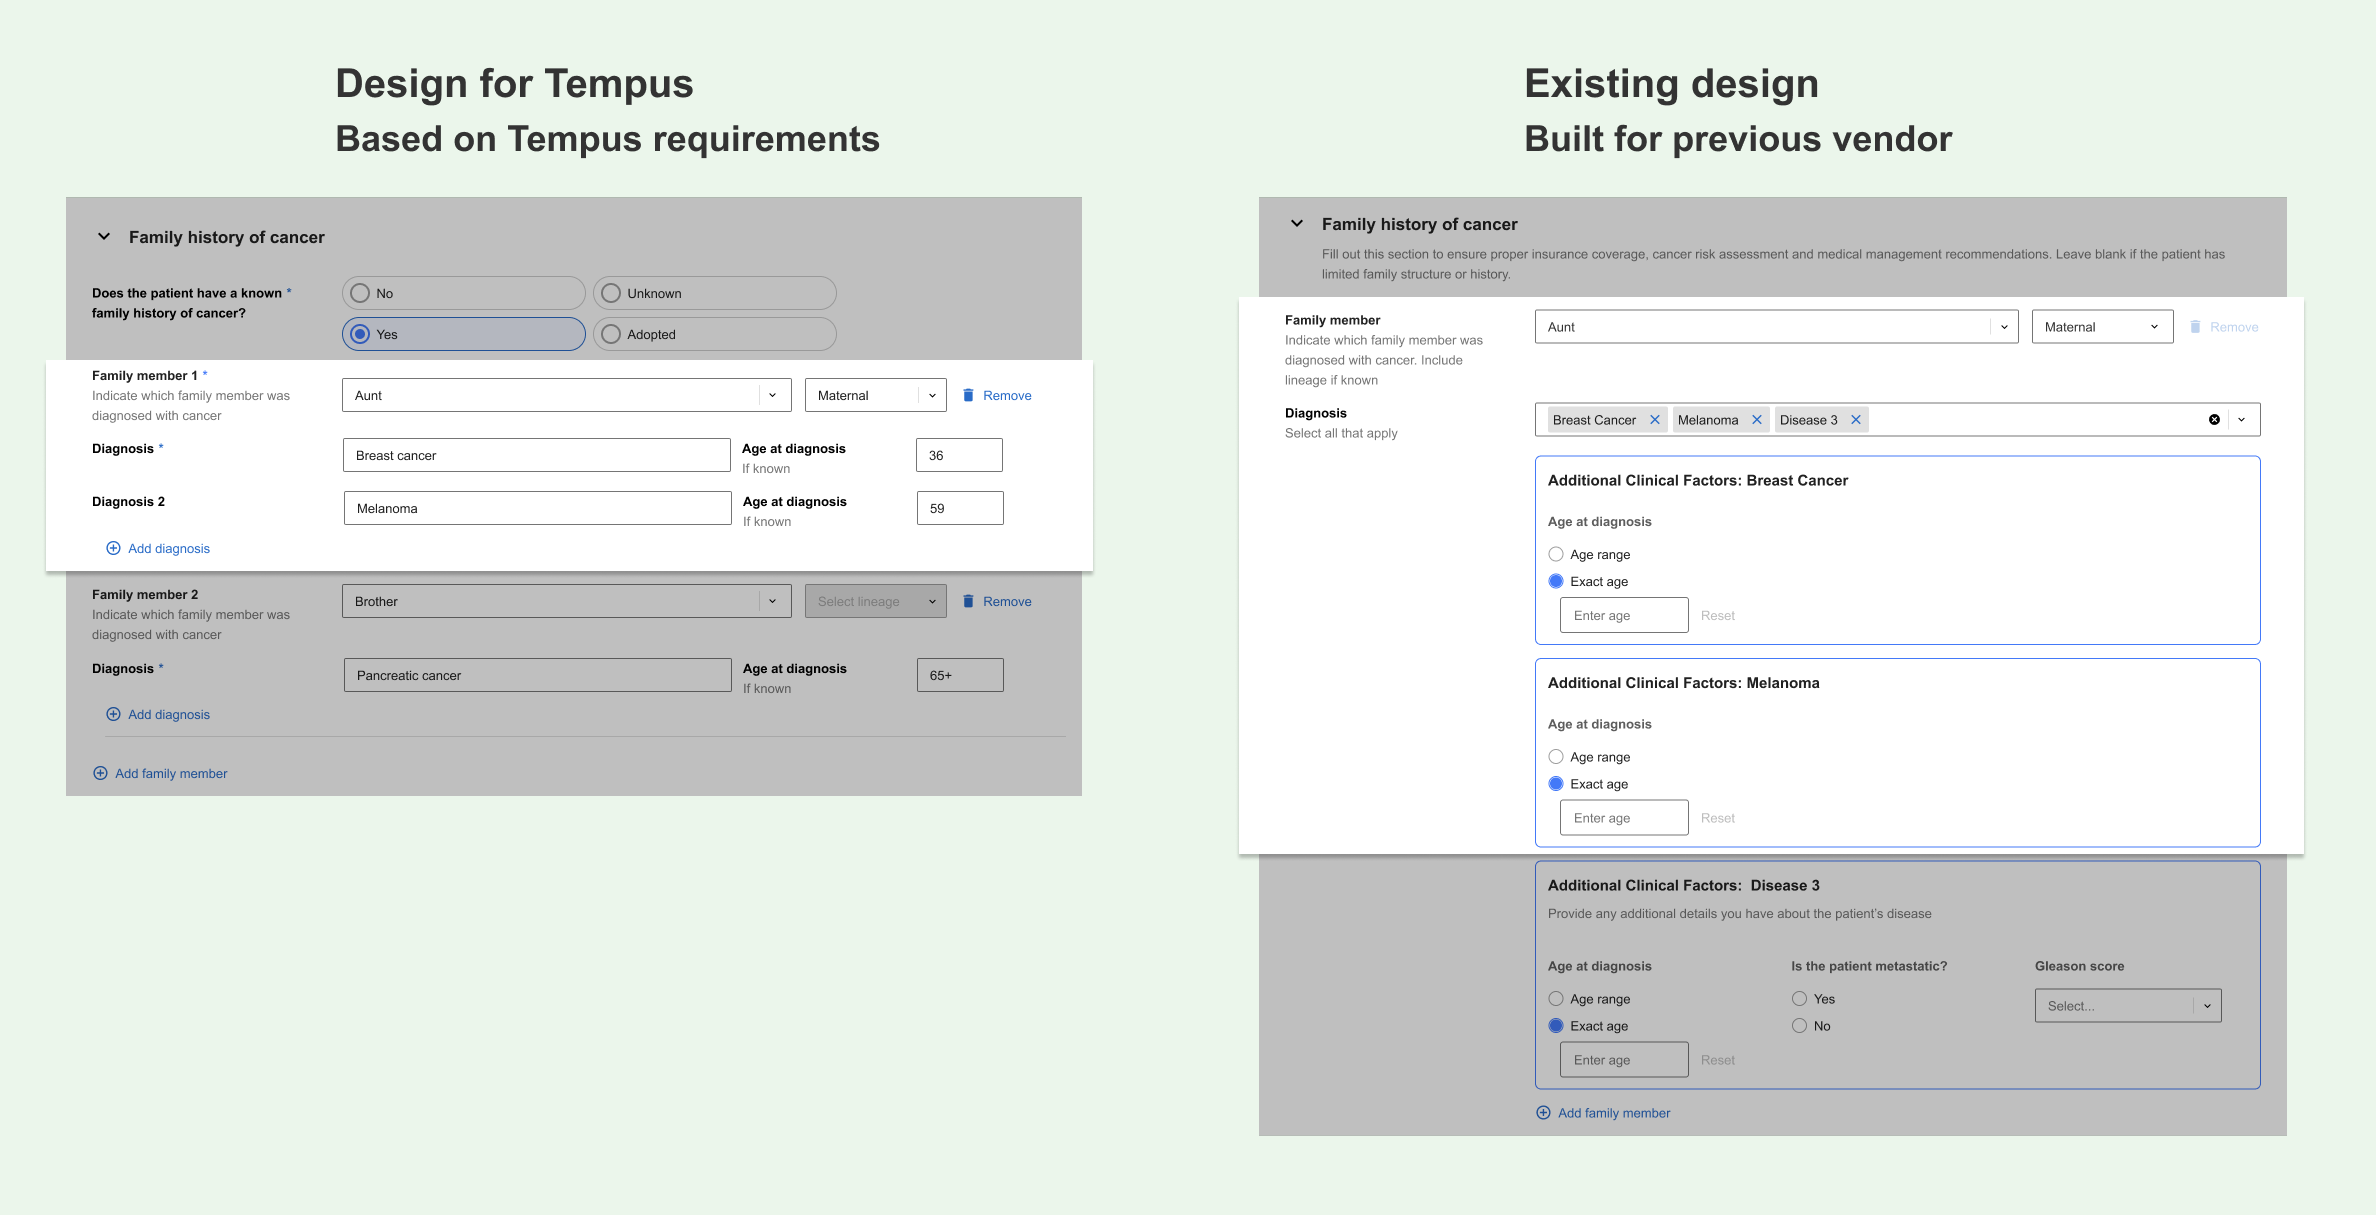
Task: Collapse Family history of cancer in Tempus design
Action: 104,237
